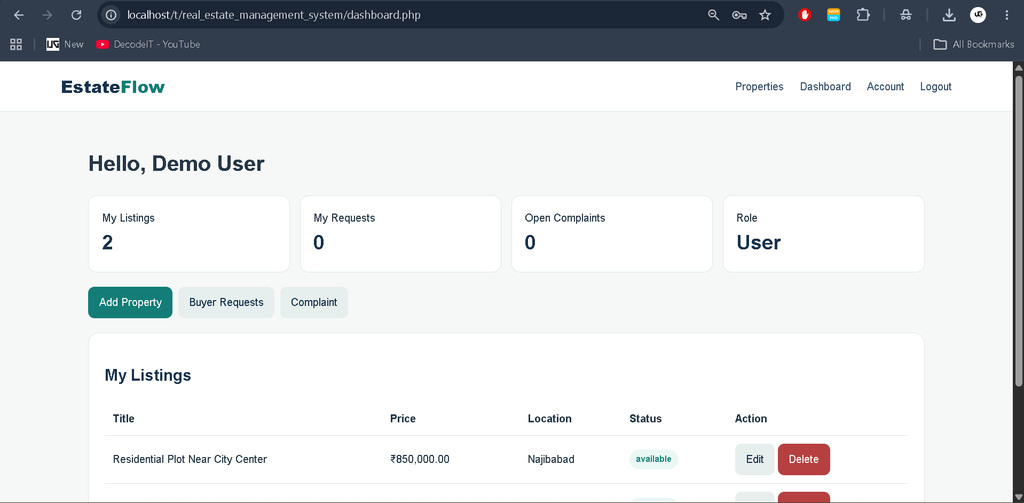Click the "Hello, Demo User" heading

pos(176,164)
